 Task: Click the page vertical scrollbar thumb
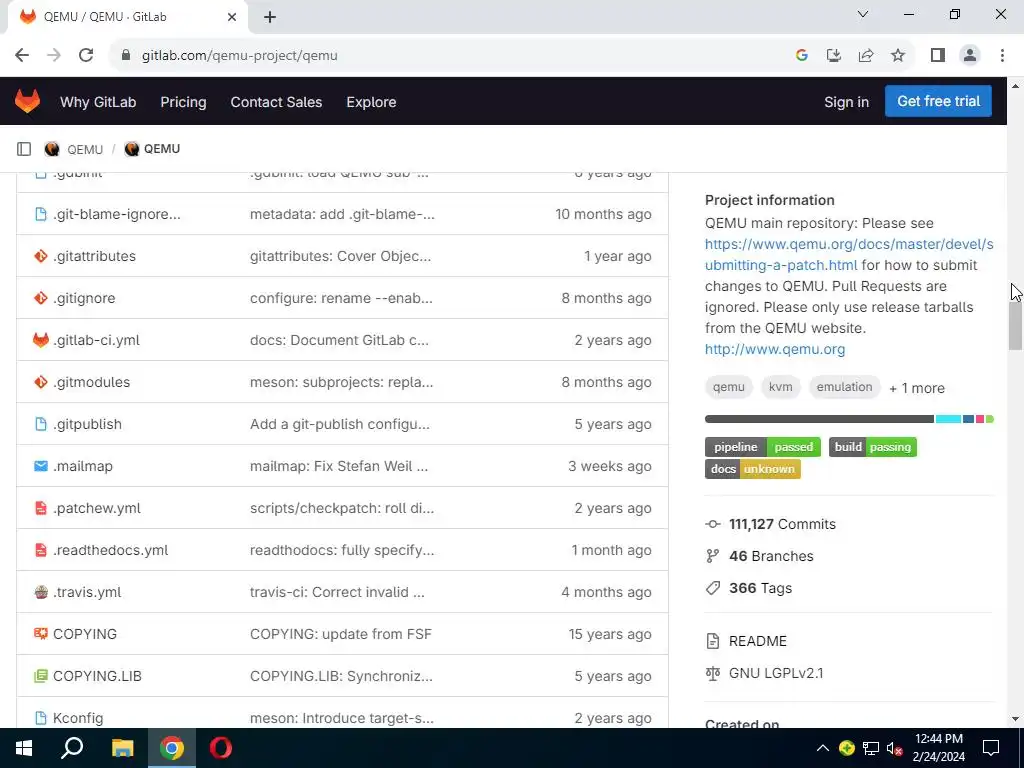click(x=1016, y=327)
